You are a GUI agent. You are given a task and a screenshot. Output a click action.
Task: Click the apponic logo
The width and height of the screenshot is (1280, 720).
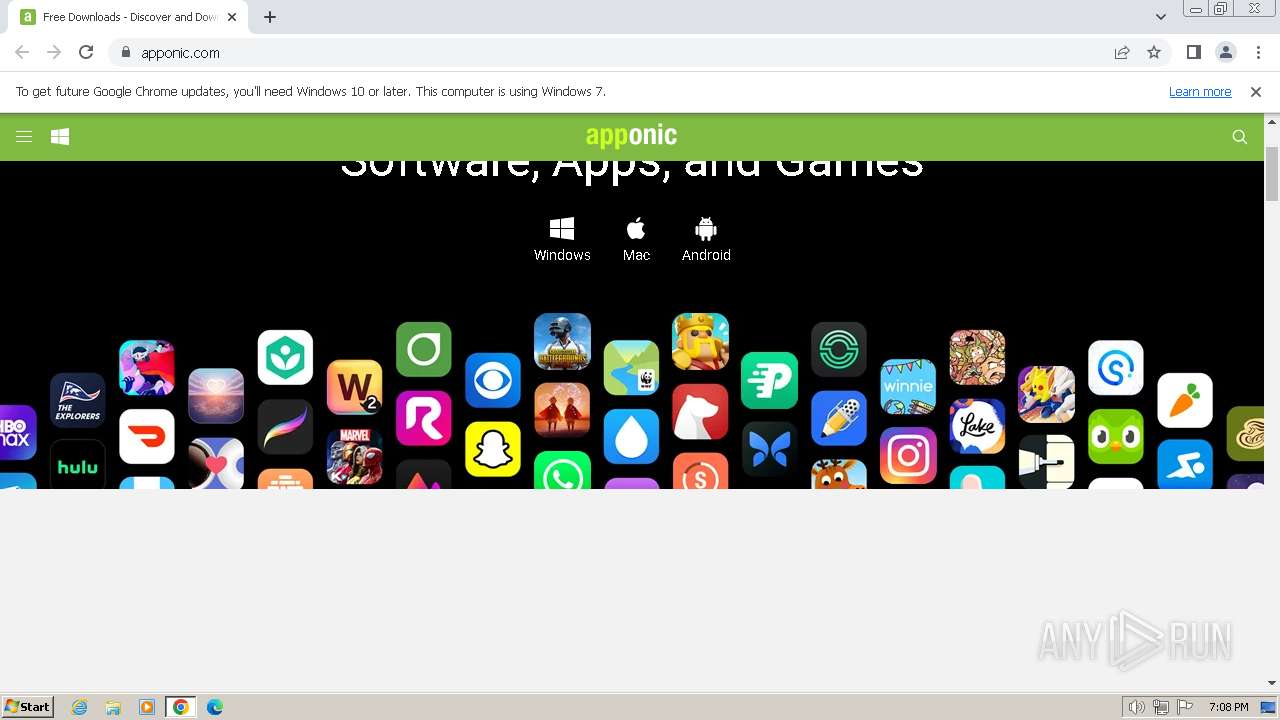tap(631, 136)
